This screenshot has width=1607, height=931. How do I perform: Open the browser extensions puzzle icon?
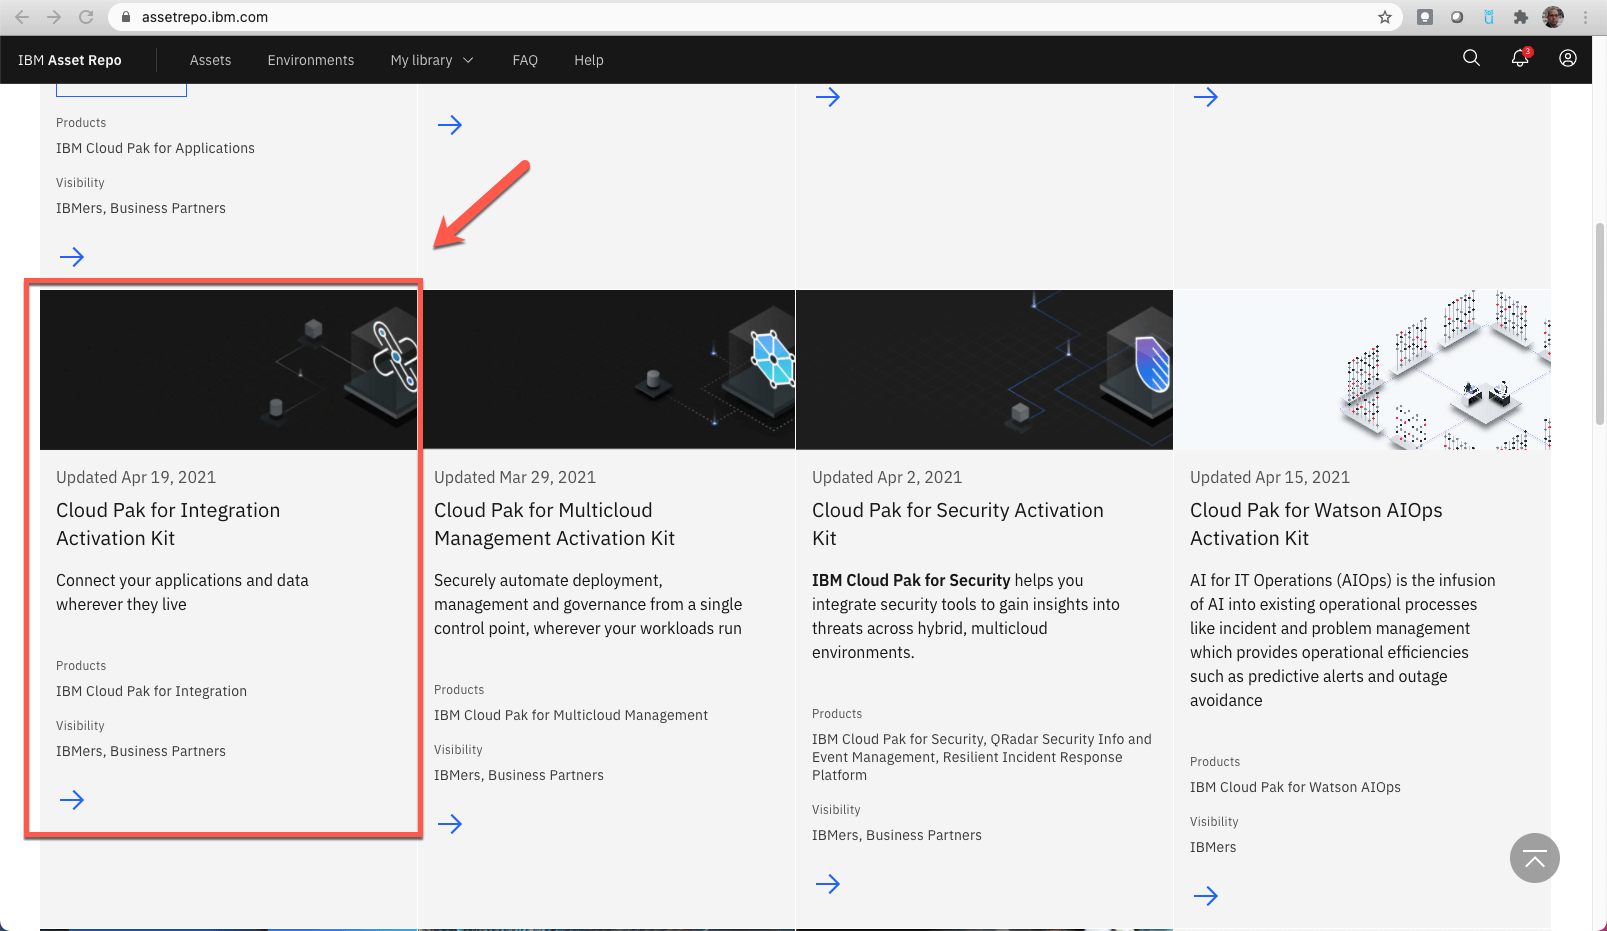click(1521, 16)
